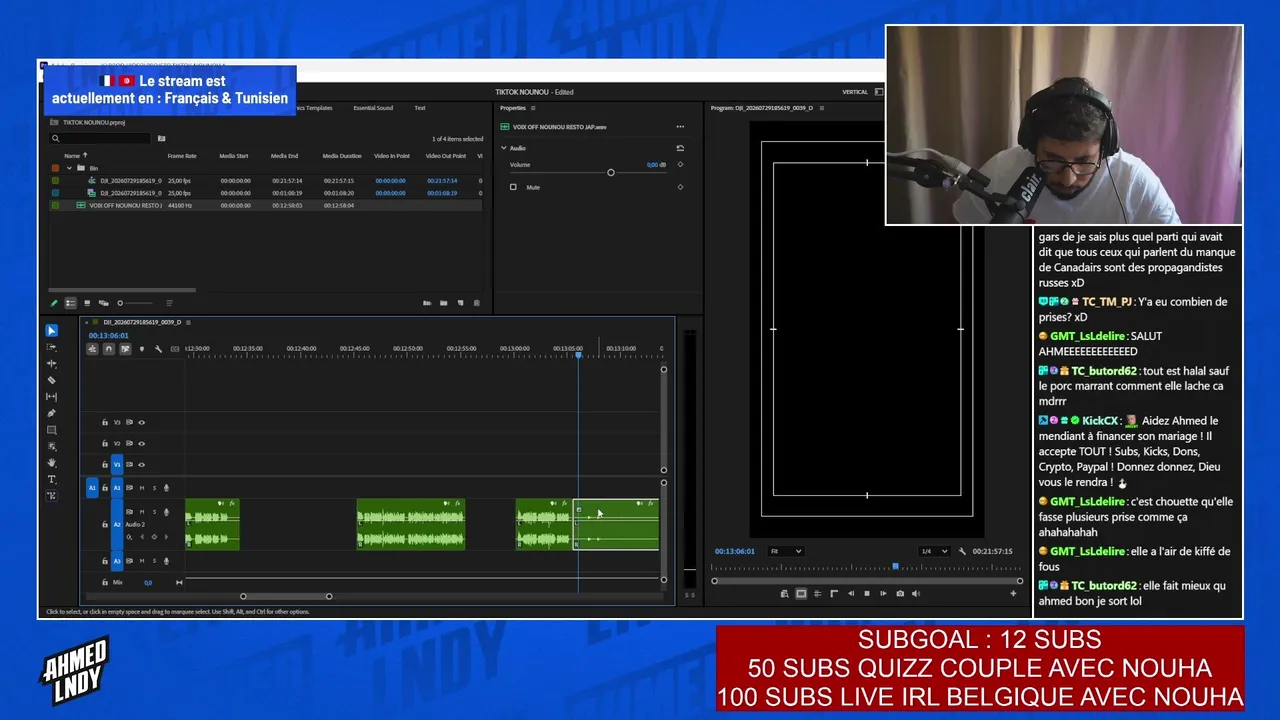
Task: Enable the Mute checkbox in Properties
Action: pos(513,187)
